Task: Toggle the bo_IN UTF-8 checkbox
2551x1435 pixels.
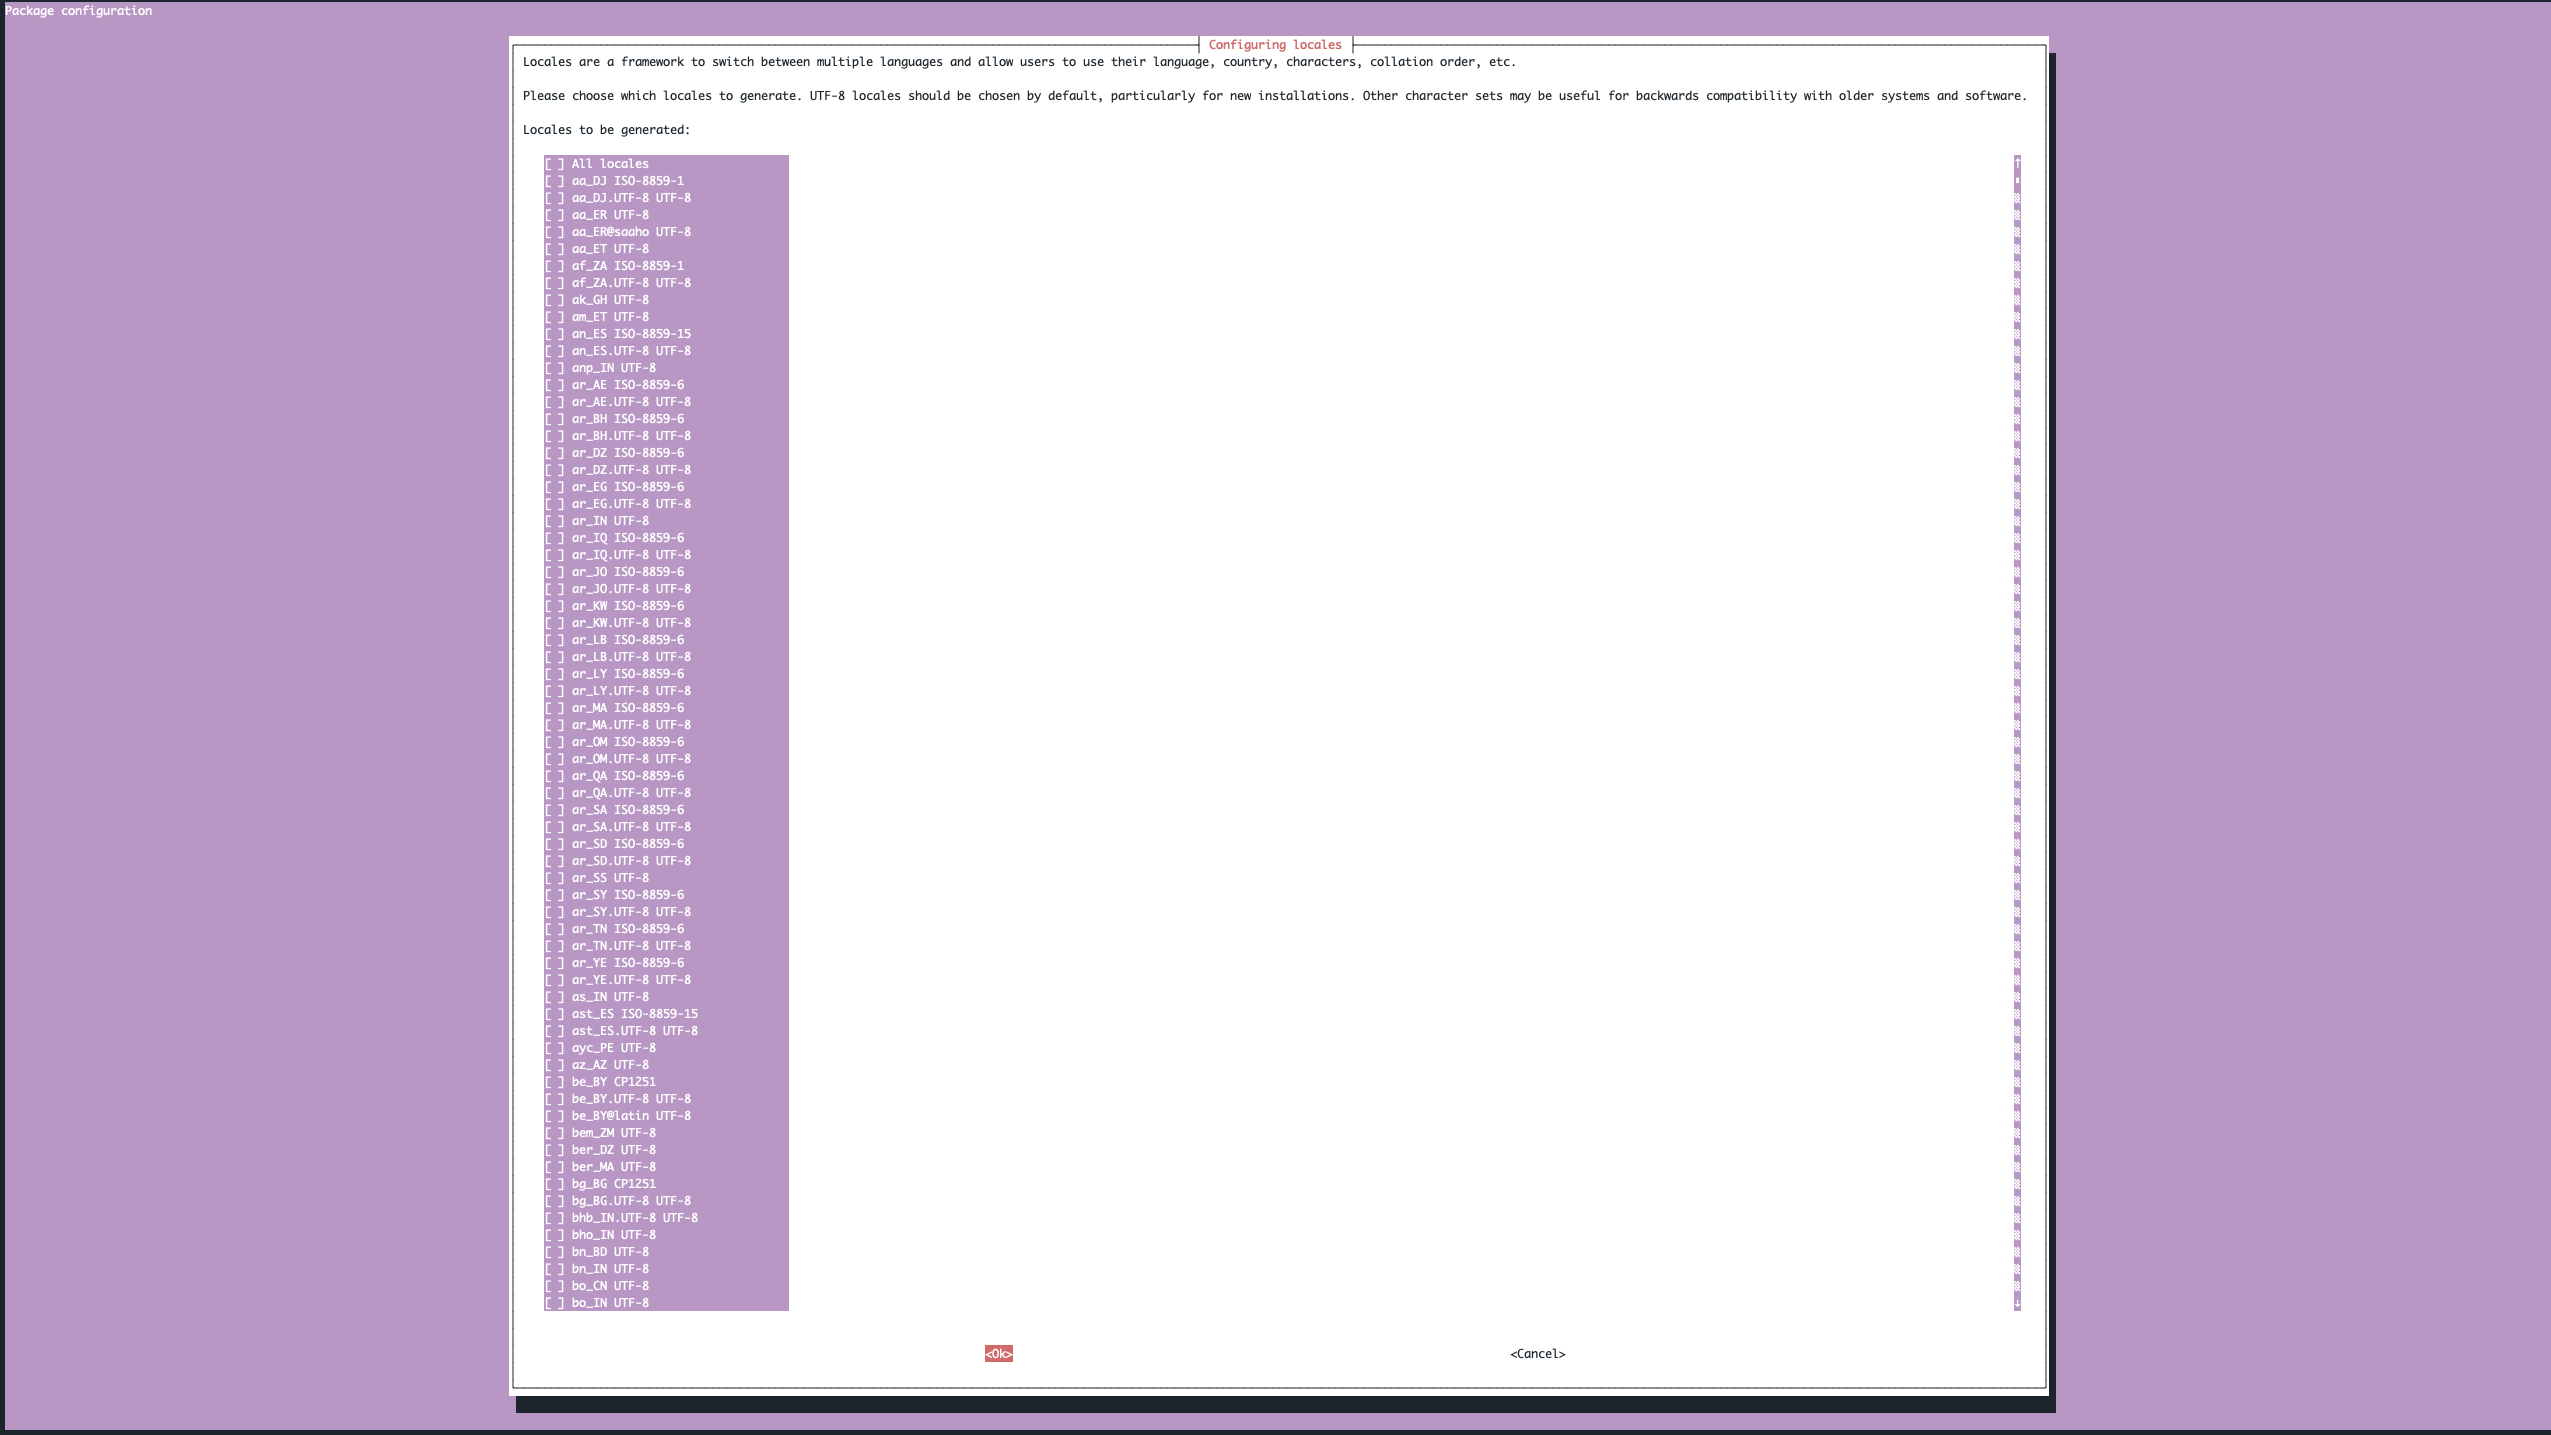Action: pos(555,1303)
